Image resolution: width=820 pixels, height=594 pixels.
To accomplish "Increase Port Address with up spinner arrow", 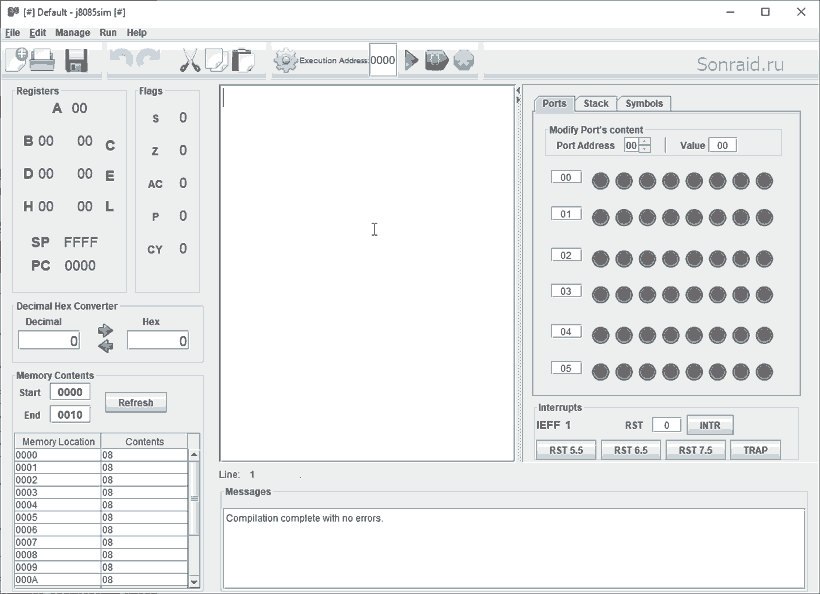I will (x=645, y=141).
